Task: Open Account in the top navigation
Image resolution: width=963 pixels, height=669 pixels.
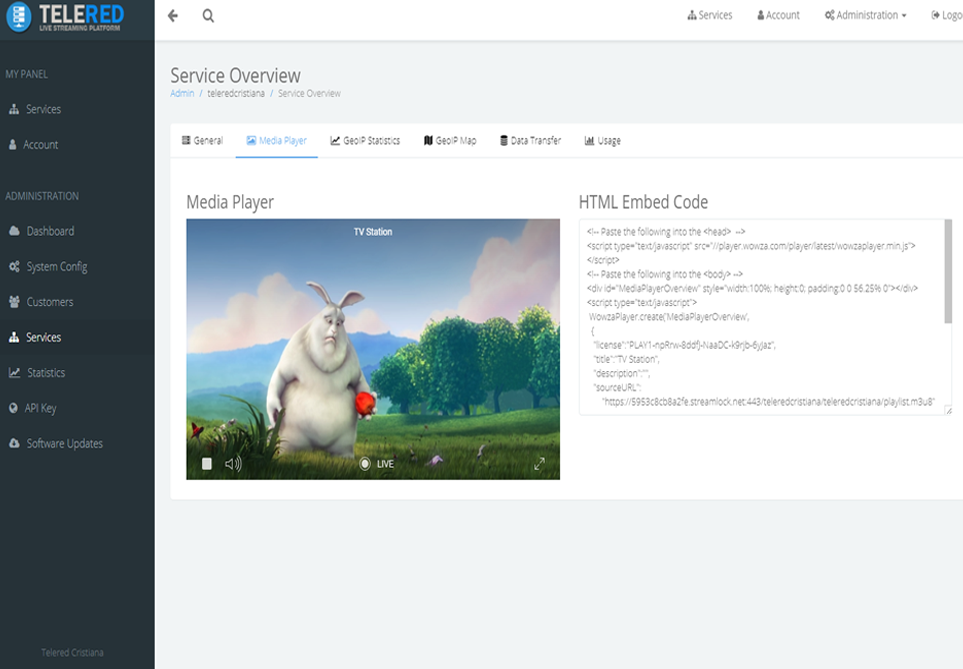Action: pos(778,15)
